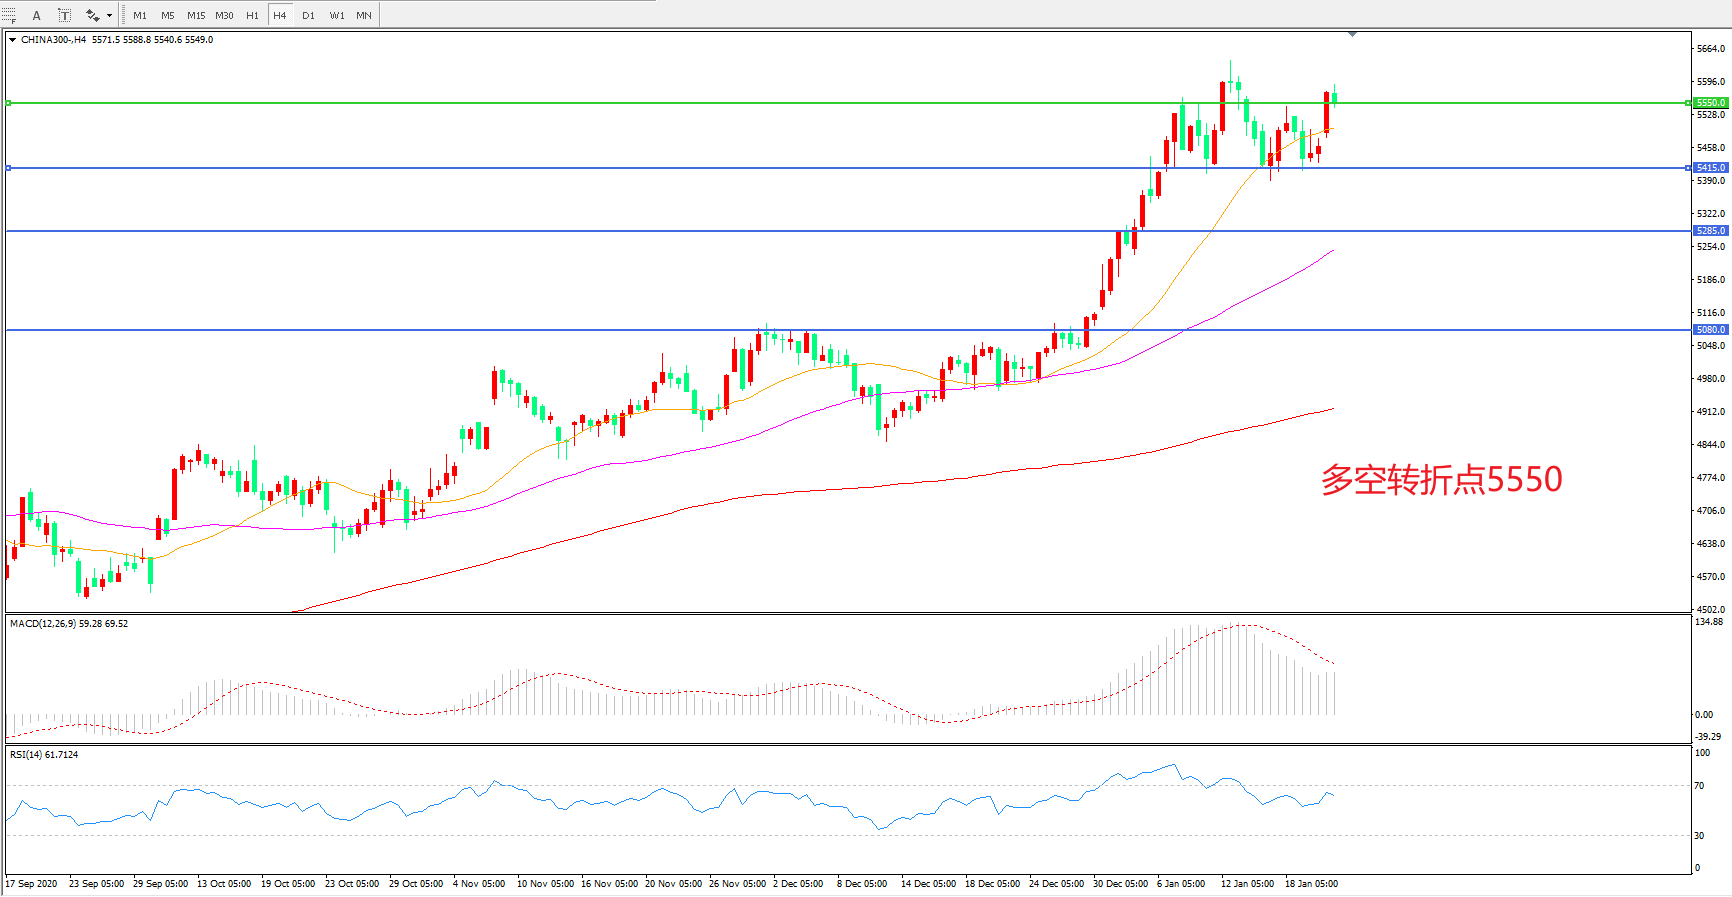Expand the CHINA300 chart title triangle

[x=12, y=40]
